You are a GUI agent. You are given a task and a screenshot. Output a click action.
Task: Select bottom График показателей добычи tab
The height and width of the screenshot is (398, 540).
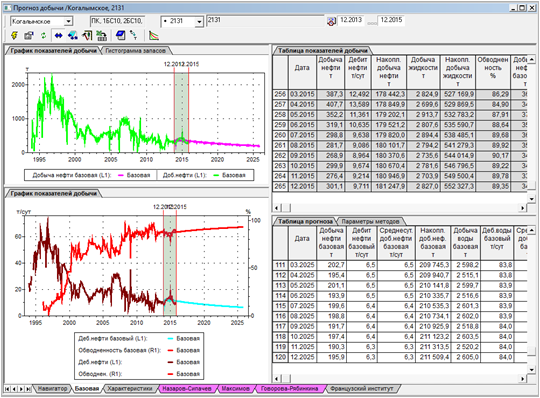[x=53, y=193]
